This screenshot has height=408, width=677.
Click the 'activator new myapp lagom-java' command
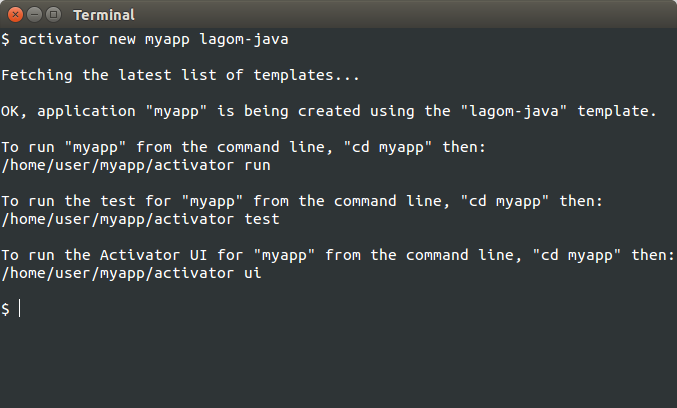[x=154, y=39]
